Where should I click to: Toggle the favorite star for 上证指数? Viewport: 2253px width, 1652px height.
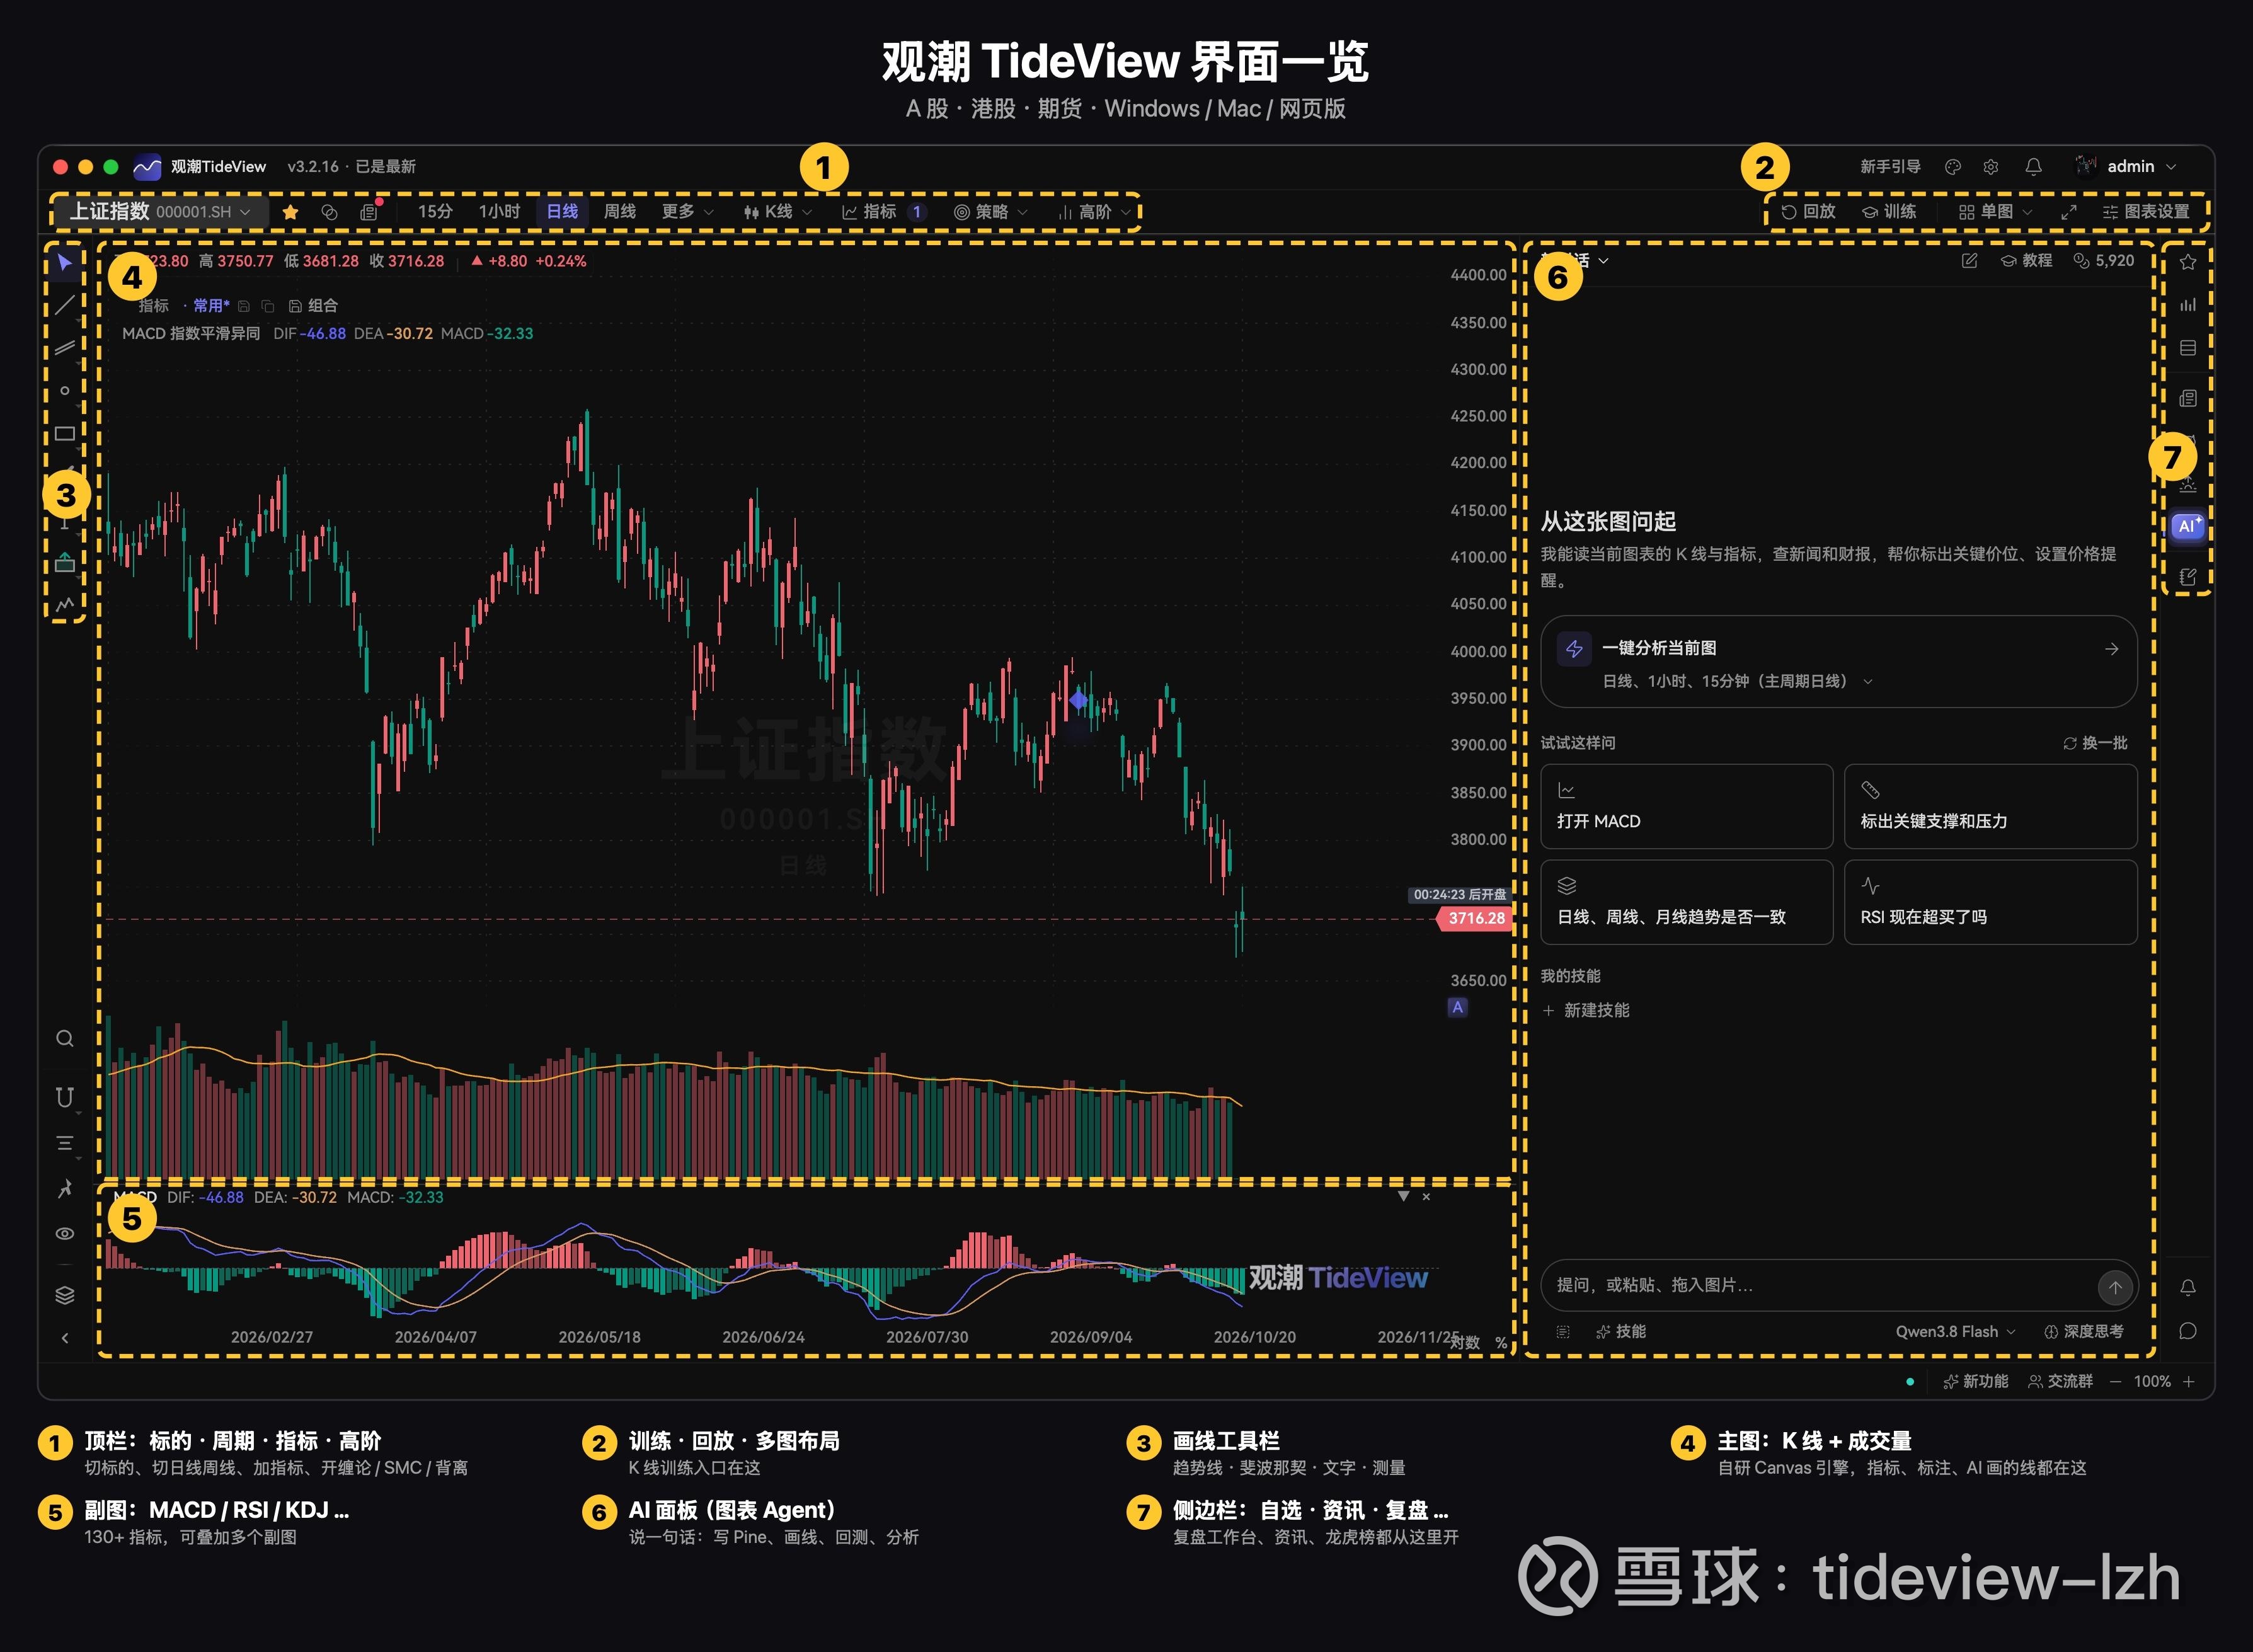coord(291,212)
